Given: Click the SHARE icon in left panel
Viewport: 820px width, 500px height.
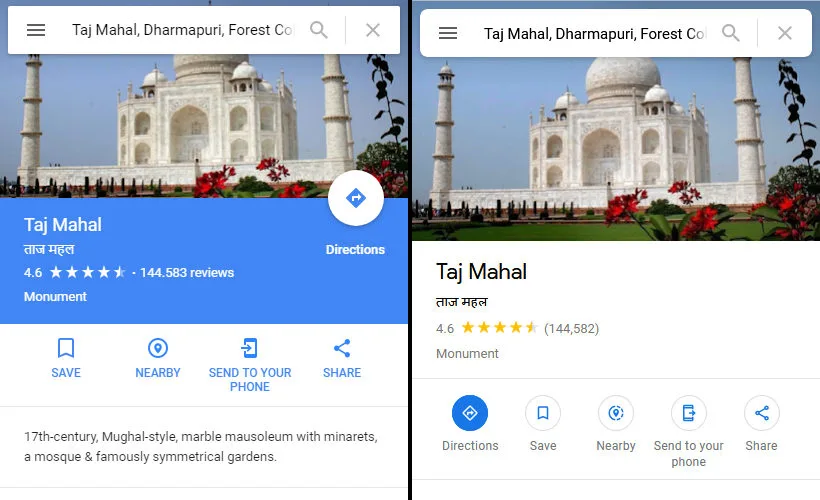Looking at the screenshot, I should [341, 348].
